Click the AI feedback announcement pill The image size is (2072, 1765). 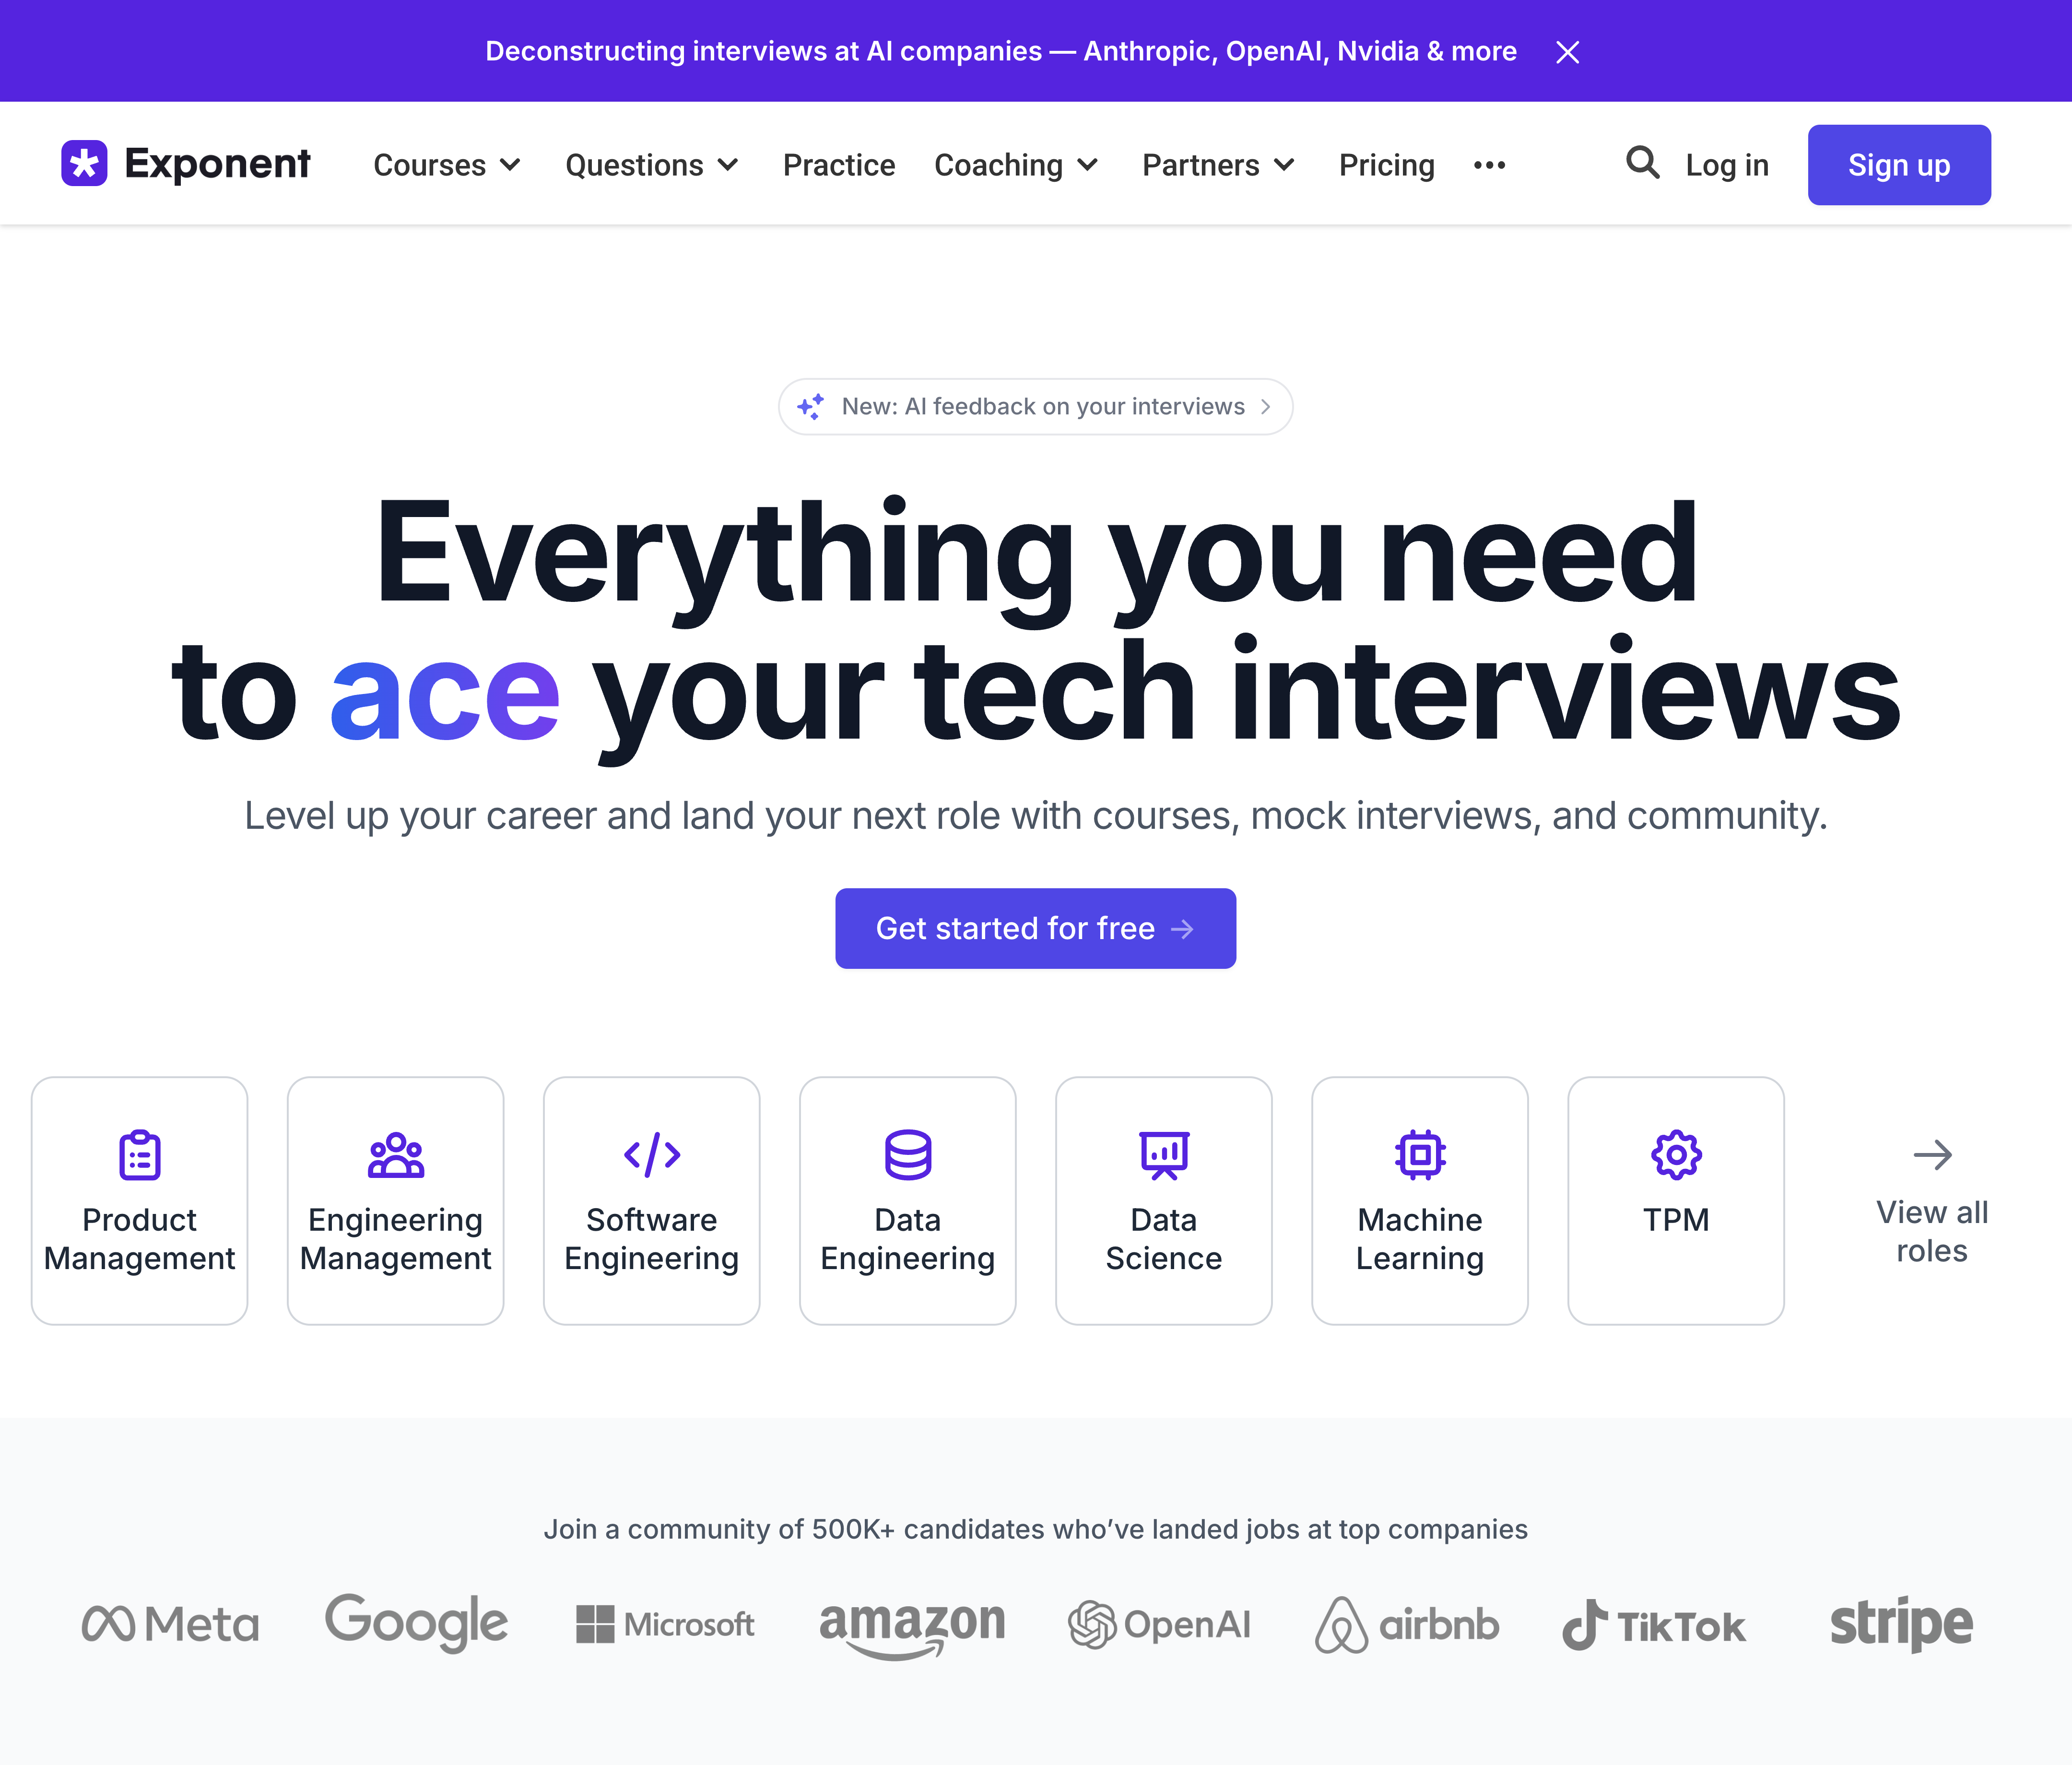coord(1035,407)
